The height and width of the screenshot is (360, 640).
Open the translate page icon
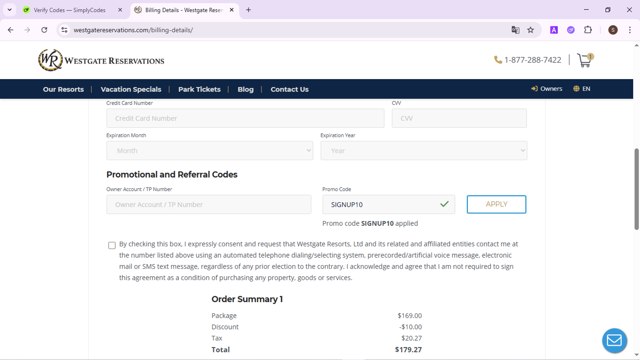[515, 30]
